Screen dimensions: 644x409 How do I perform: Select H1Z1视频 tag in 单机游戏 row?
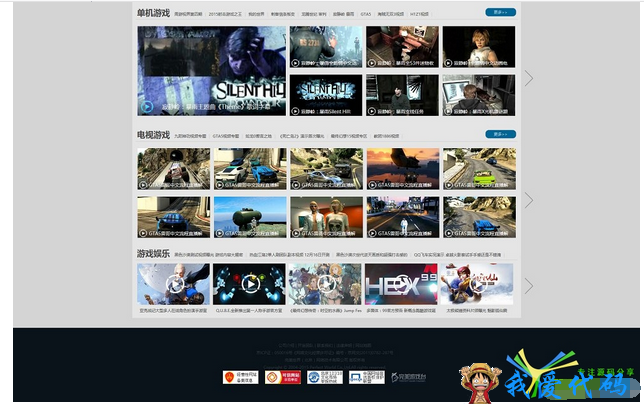419,14
